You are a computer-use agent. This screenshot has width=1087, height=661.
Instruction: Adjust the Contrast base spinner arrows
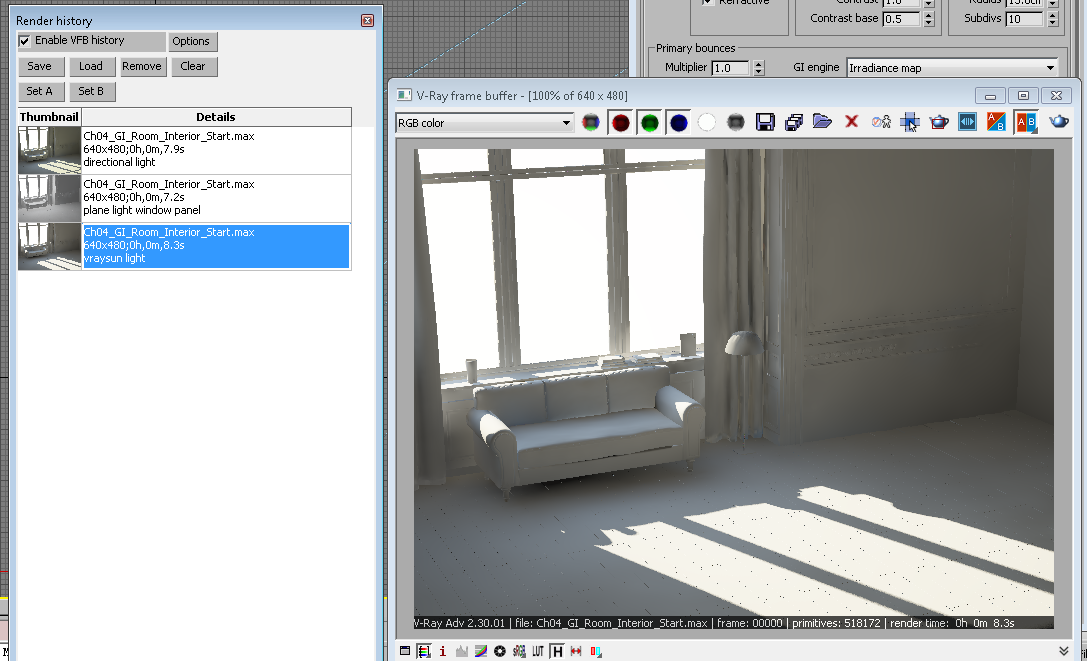click(930, 19)
